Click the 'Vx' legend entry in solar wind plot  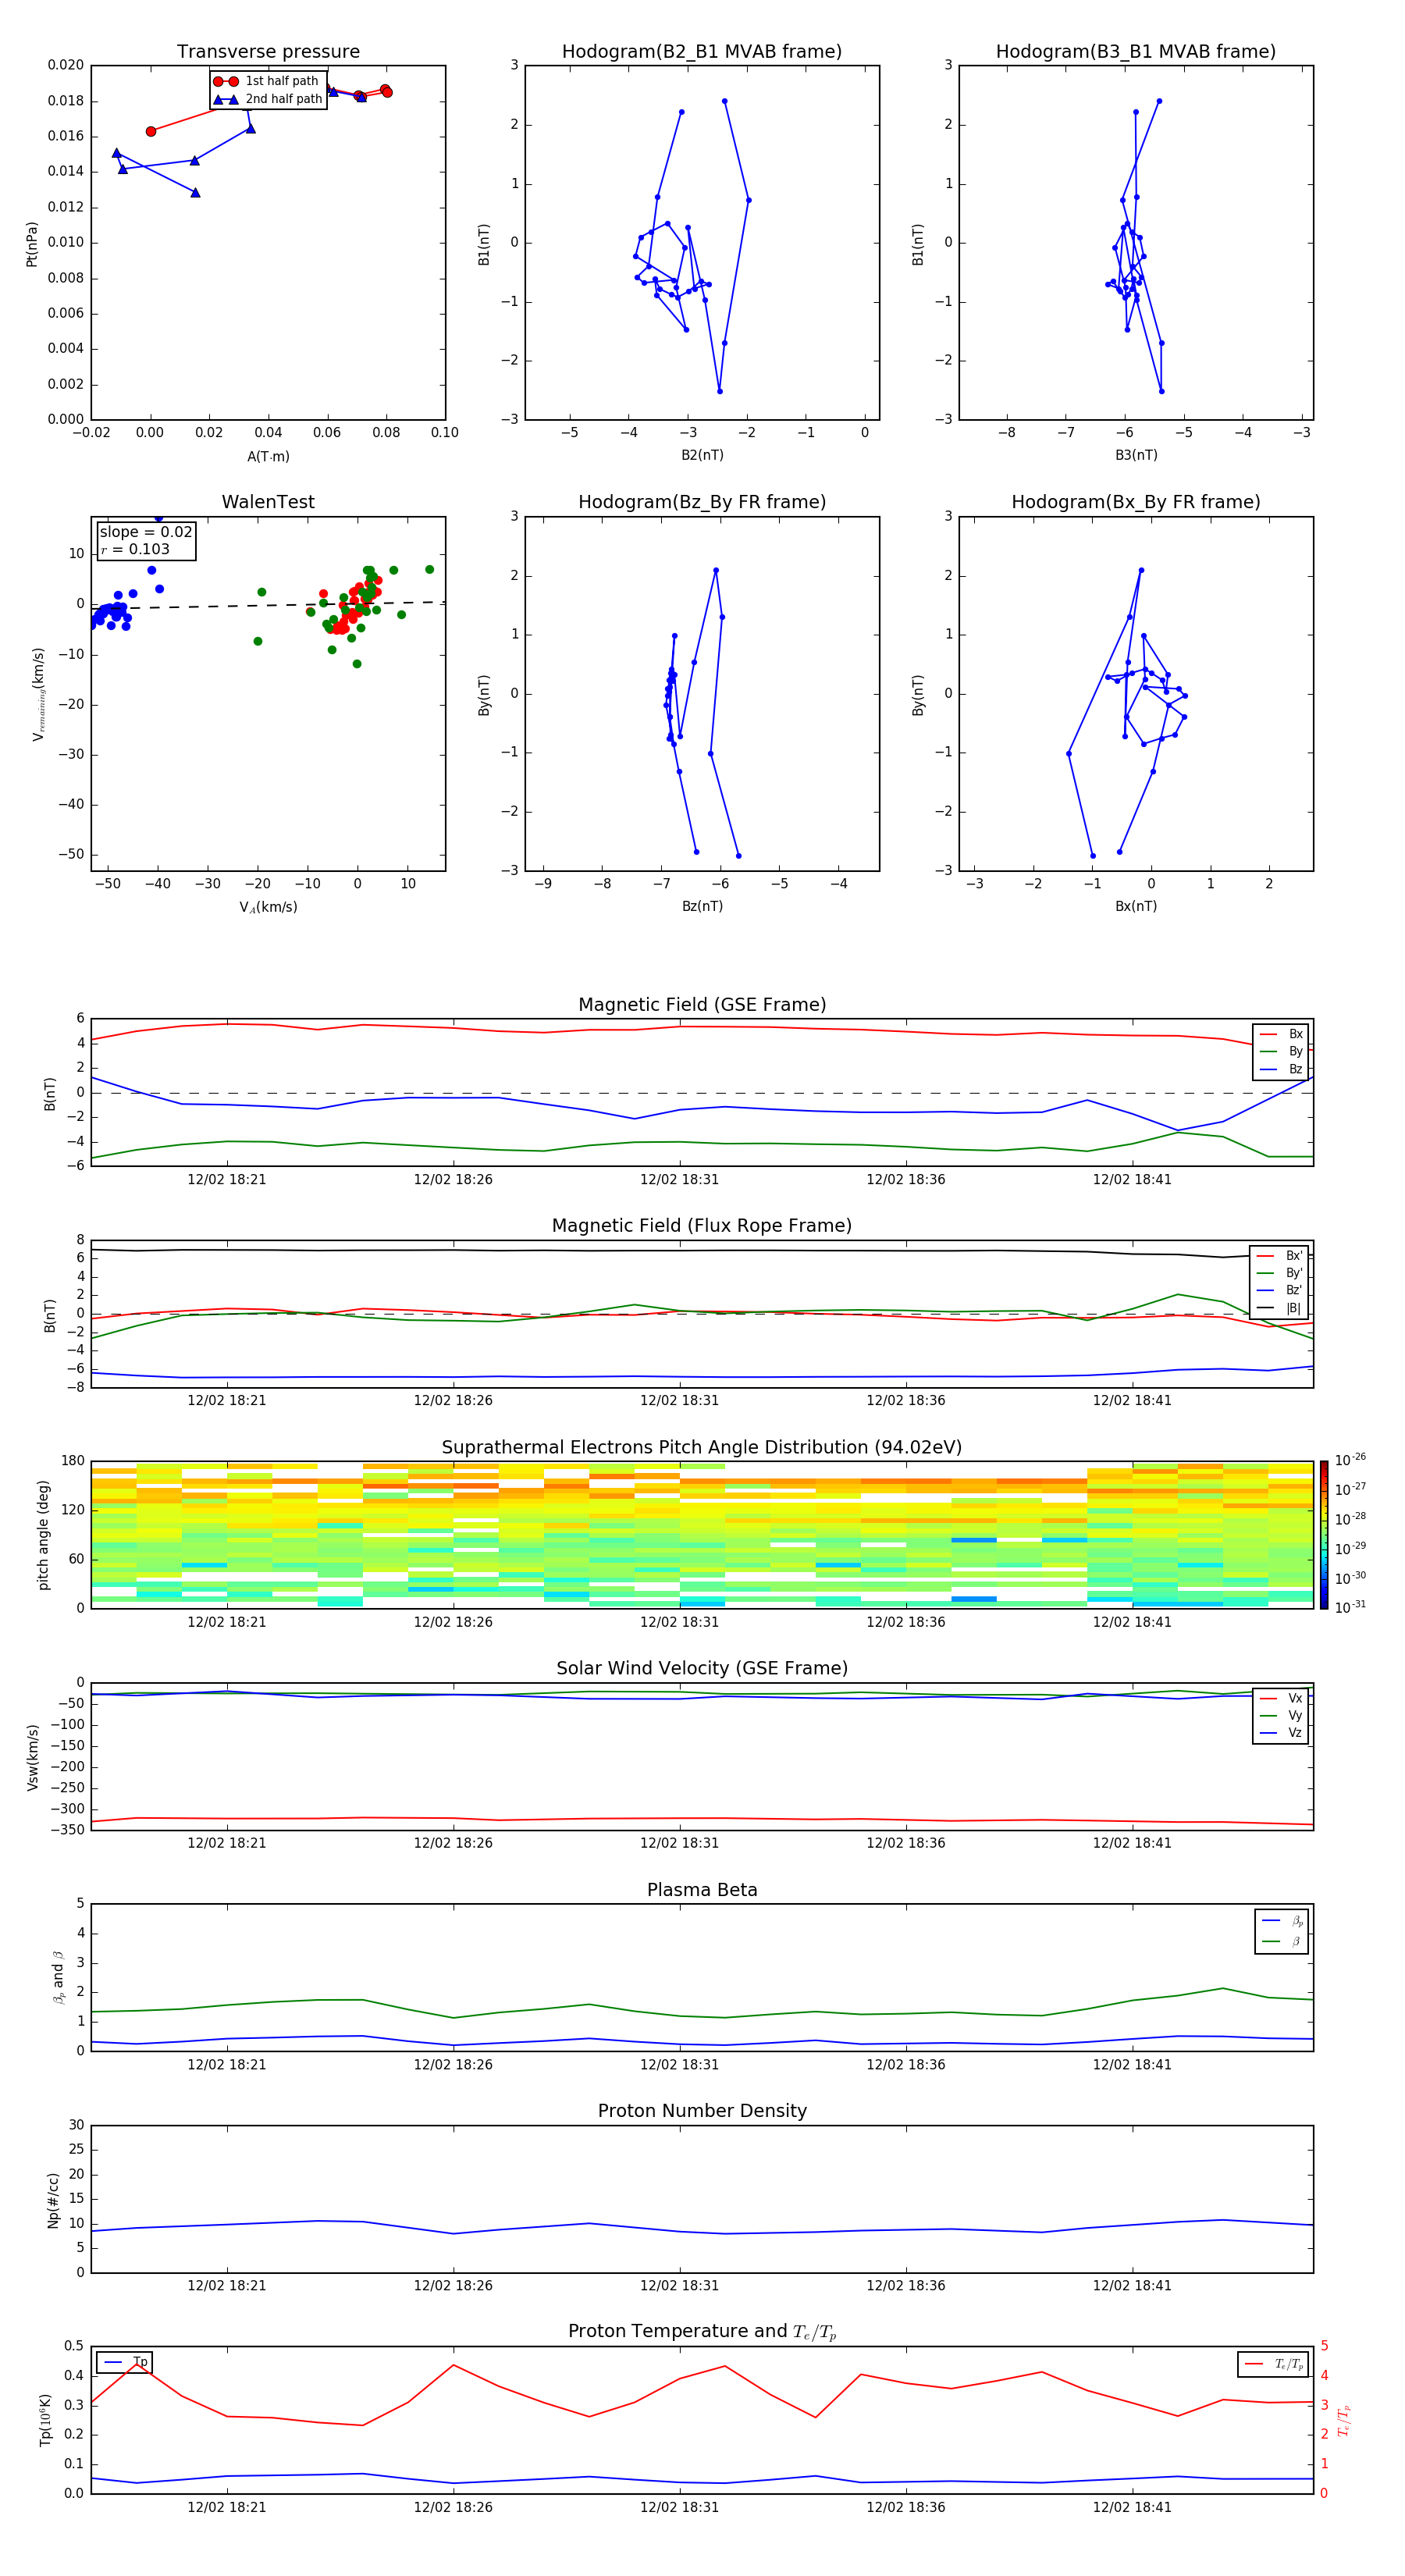click(1281, 1698)
